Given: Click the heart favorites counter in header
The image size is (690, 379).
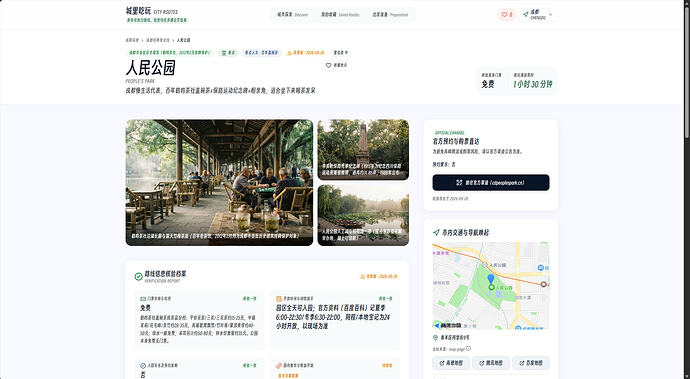Looking at the screenshot, I should click(506, 15).
